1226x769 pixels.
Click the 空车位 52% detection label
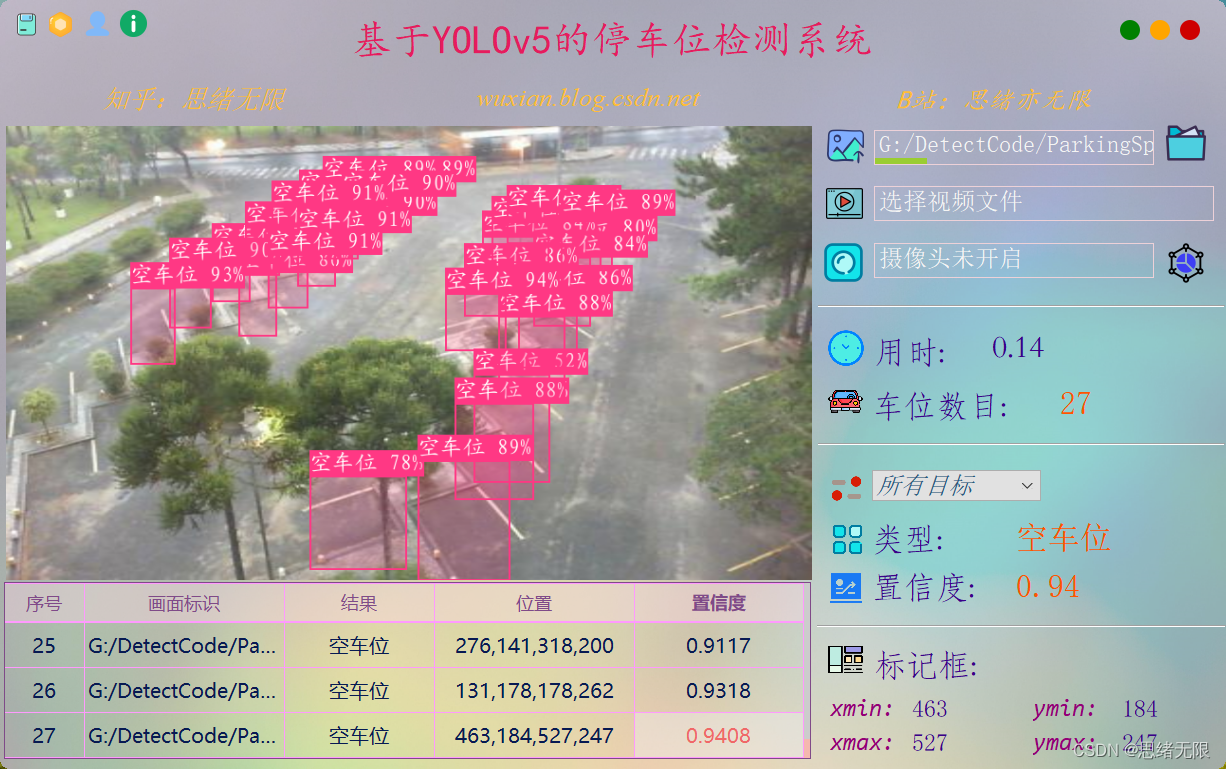(x=530, y=360)
